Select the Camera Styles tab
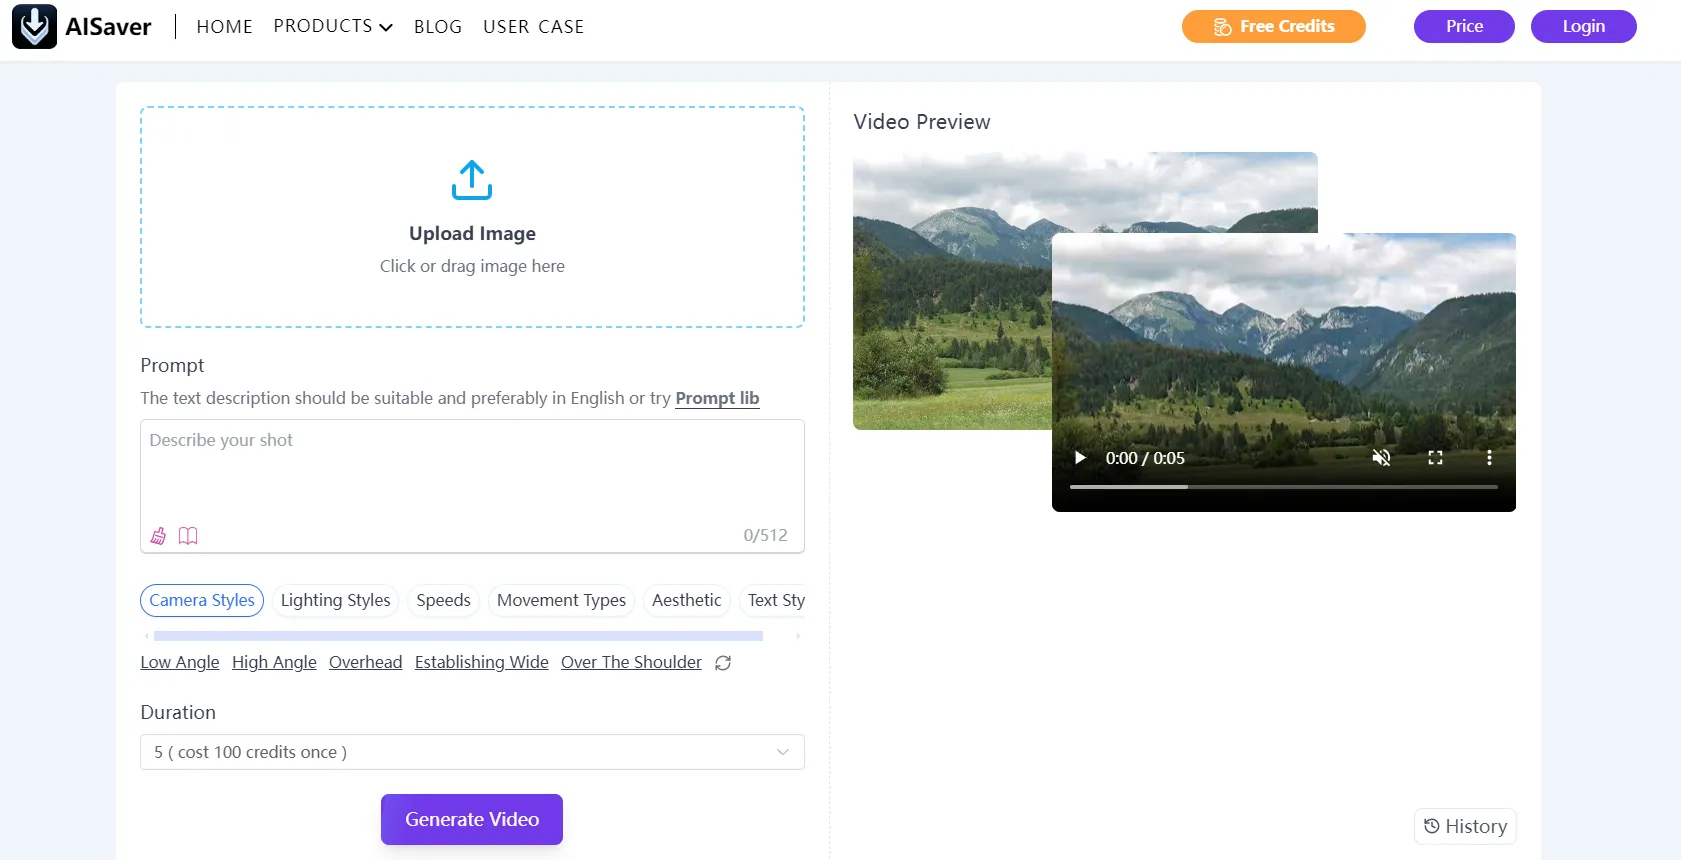Viewport: 1681px width, 860px height. tap(202, 600)
